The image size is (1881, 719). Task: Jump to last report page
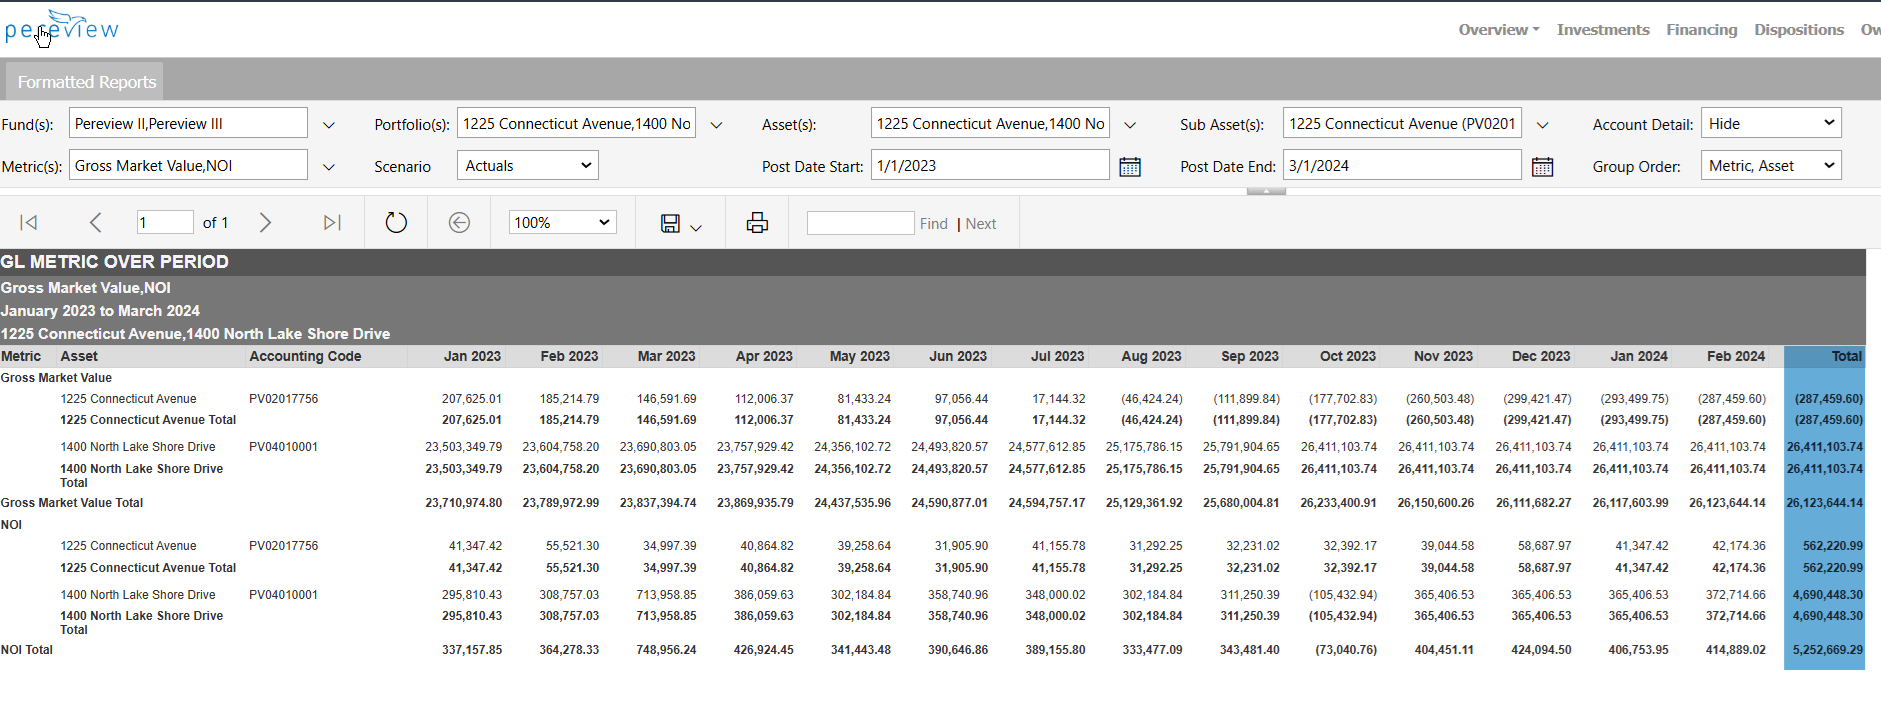click(x=332, y=223)
